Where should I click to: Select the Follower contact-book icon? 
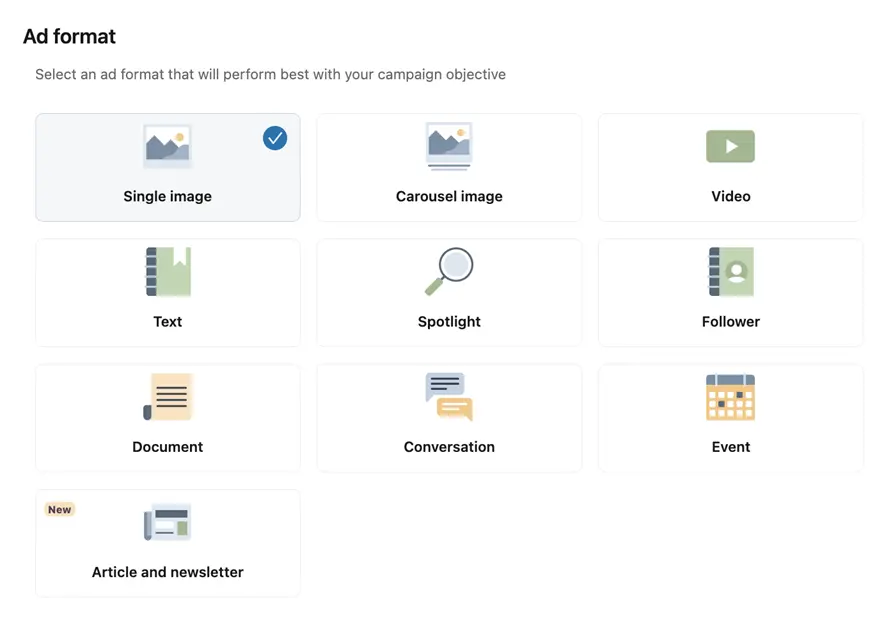click(730, 271)
